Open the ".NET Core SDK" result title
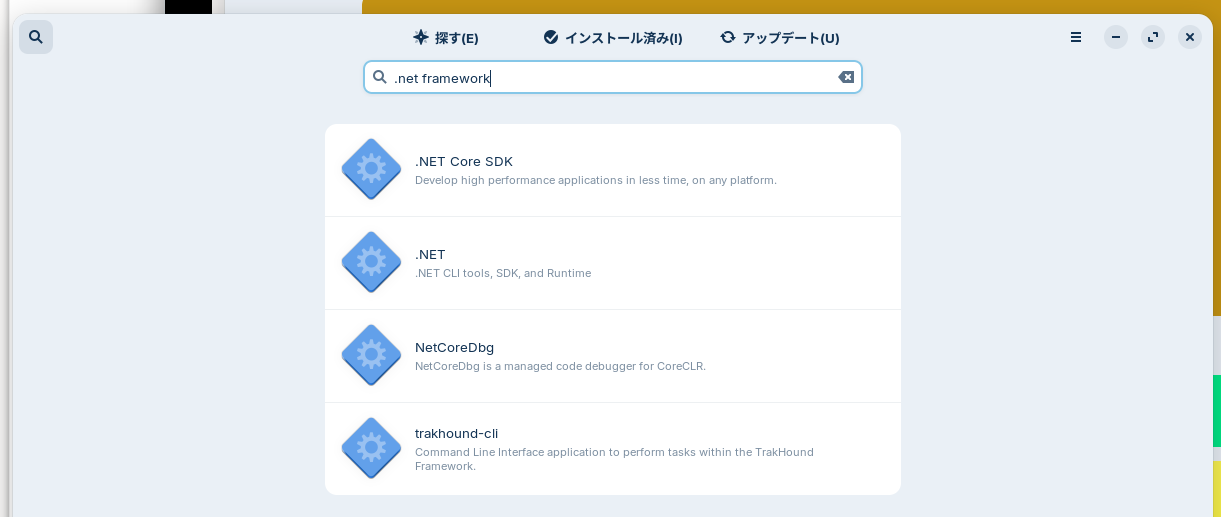1221x517 pixels. pyautogui.click(x=464, y=161)
